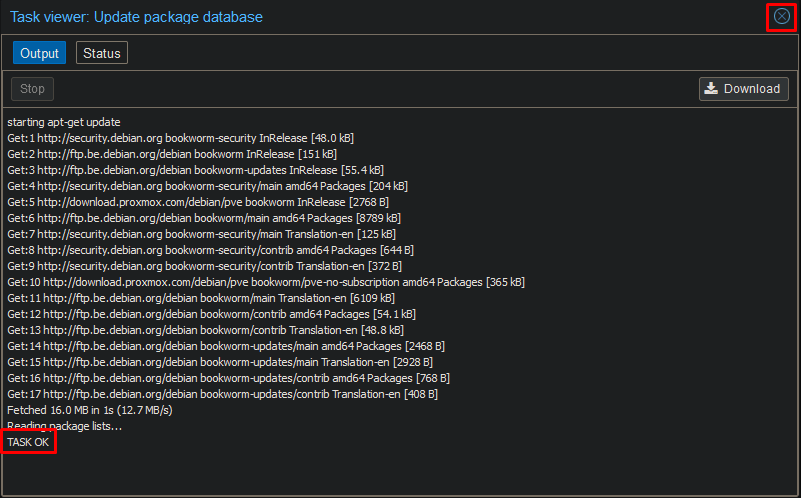Click the Get:1 bookworm-security InRelease line
Viewport: 801px width, 498px height.
point(180,138)
